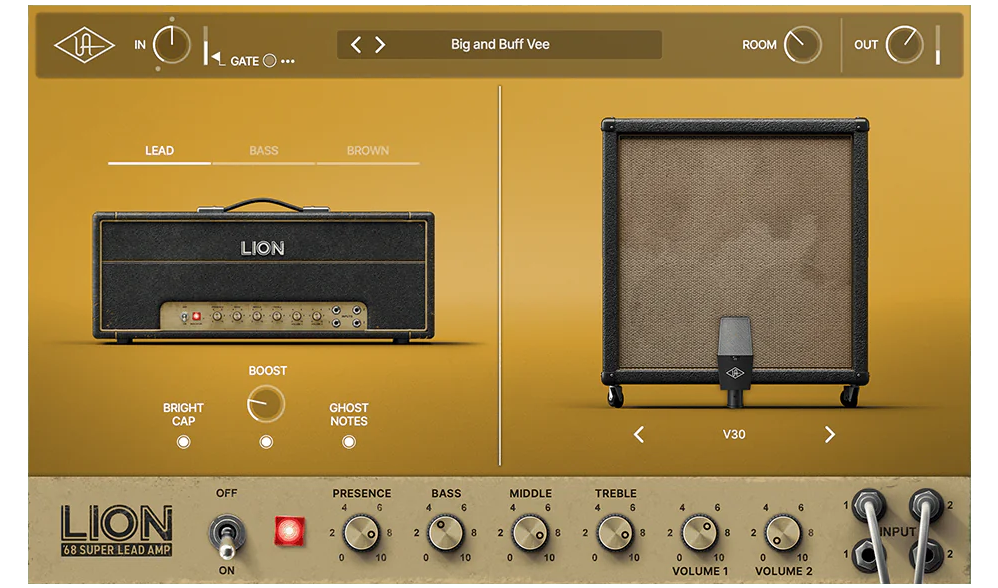Toggle the BOOST on/off button
The width and height of the screenshot is (998, 588).
[x=266, y=442]
